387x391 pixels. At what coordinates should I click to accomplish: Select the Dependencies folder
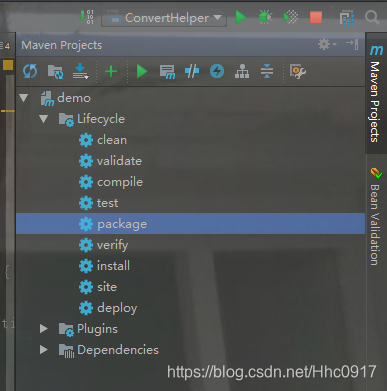pos(118,350)
